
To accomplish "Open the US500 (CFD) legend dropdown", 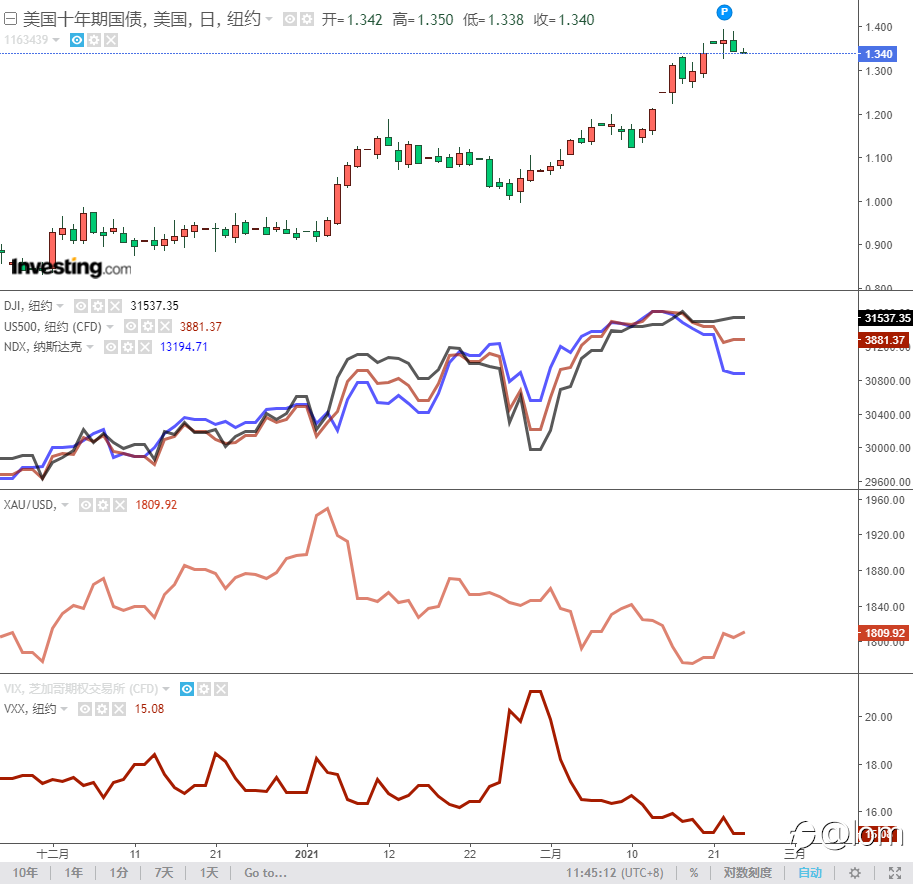I will click(x=111, y=326).
